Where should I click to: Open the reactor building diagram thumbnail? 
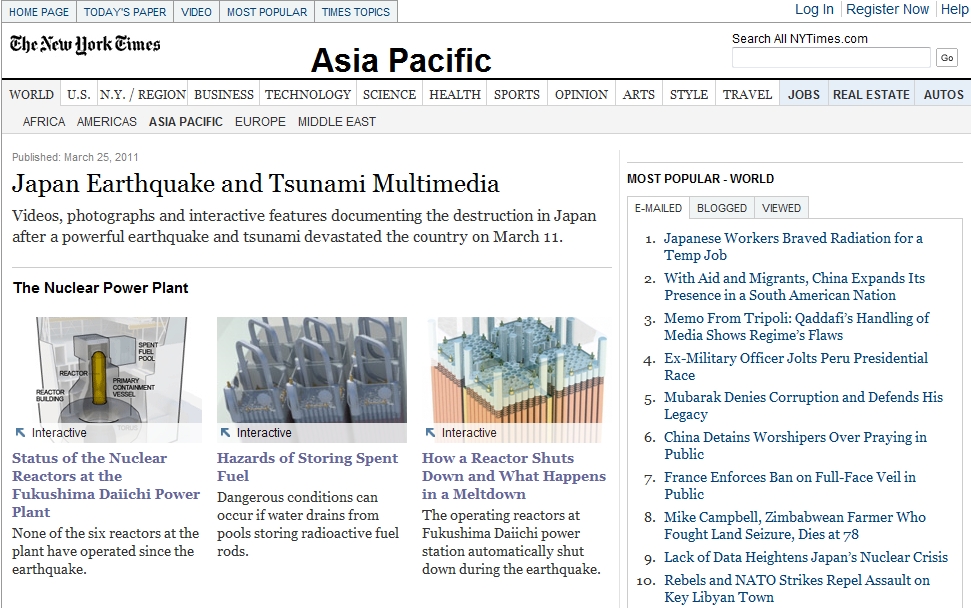[x=107, y=370]
